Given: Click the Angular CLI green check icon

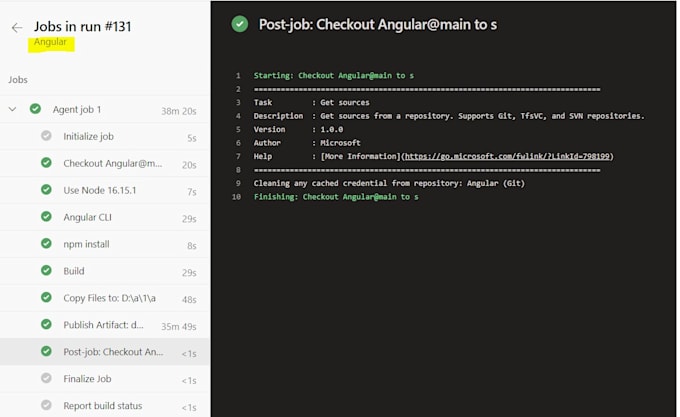Looking at the screenshot, I should pyautogui.click(x=46, y=216).
